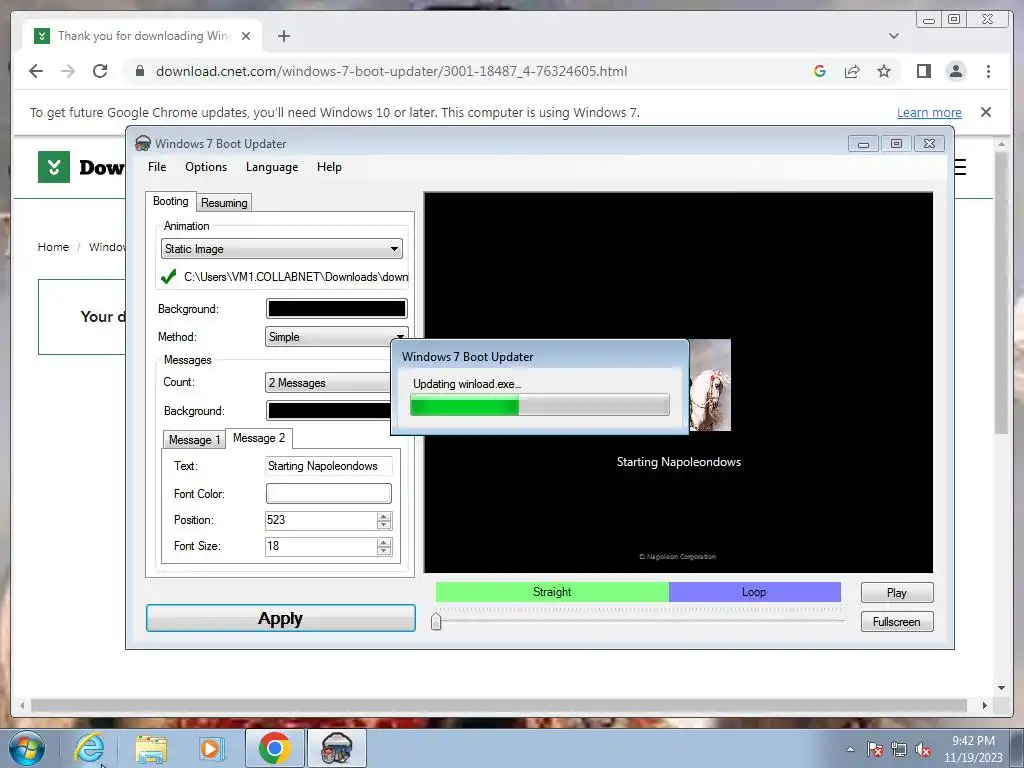Click the green Download.com logo icon
1024x768 pixels.
[x=54, y=167]
